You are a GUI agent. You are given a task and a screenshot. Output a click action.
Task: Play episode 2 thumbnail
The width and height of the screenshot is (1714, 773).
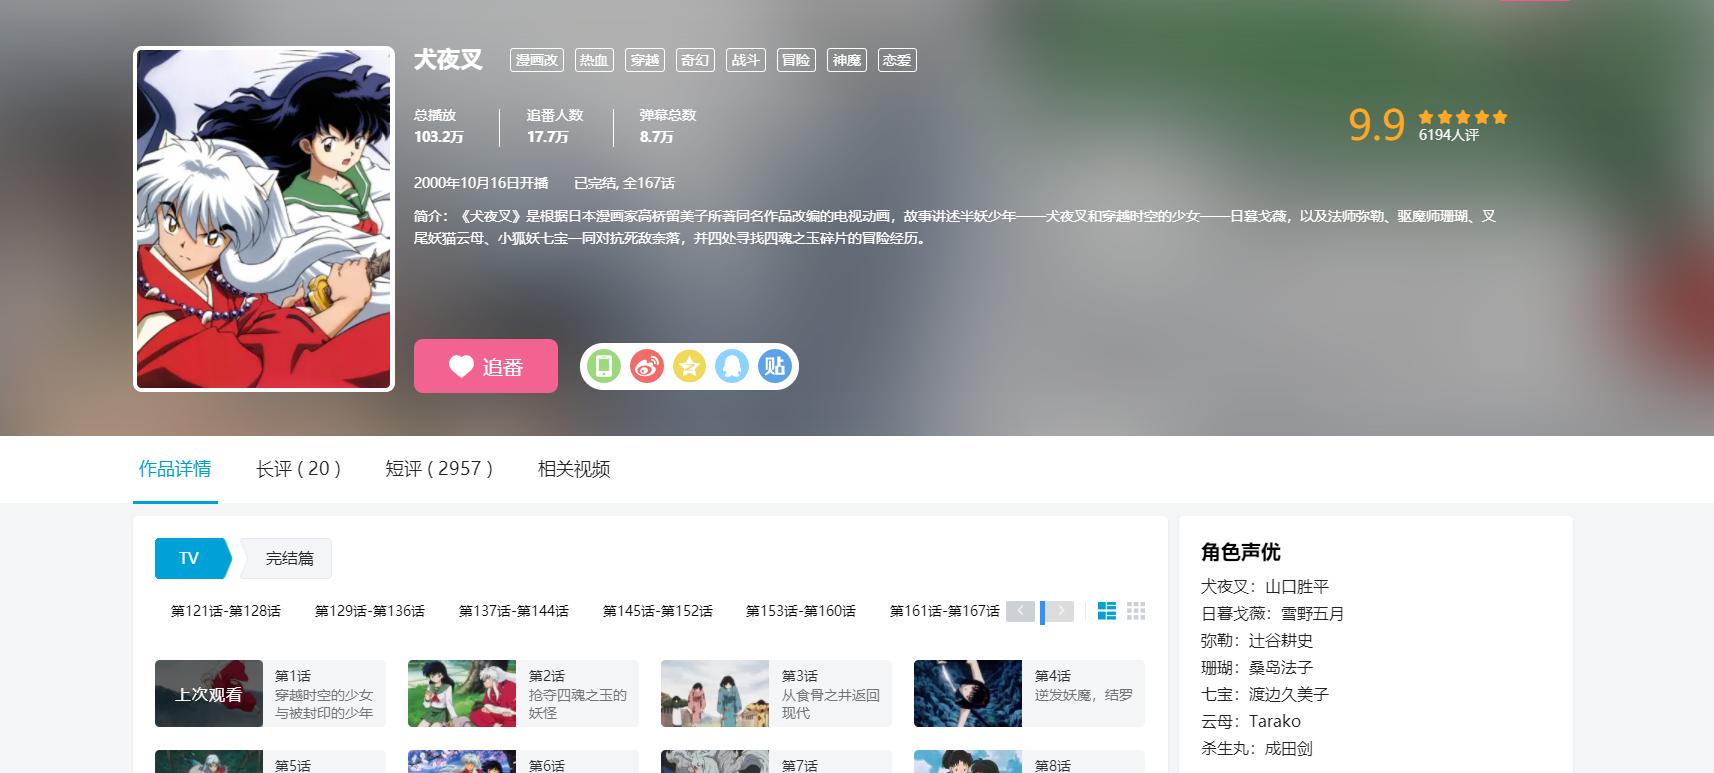pyautogui.click(x=462, y=693)
